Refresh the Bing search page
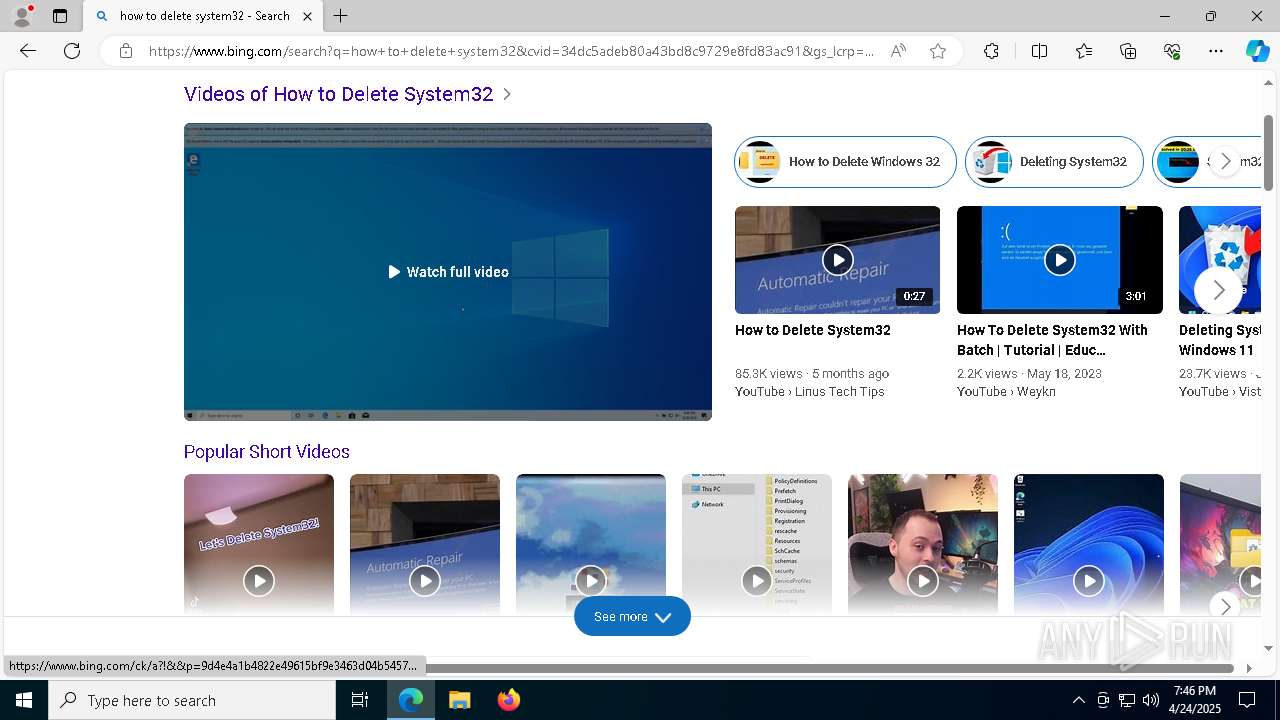 coord(72,51)
